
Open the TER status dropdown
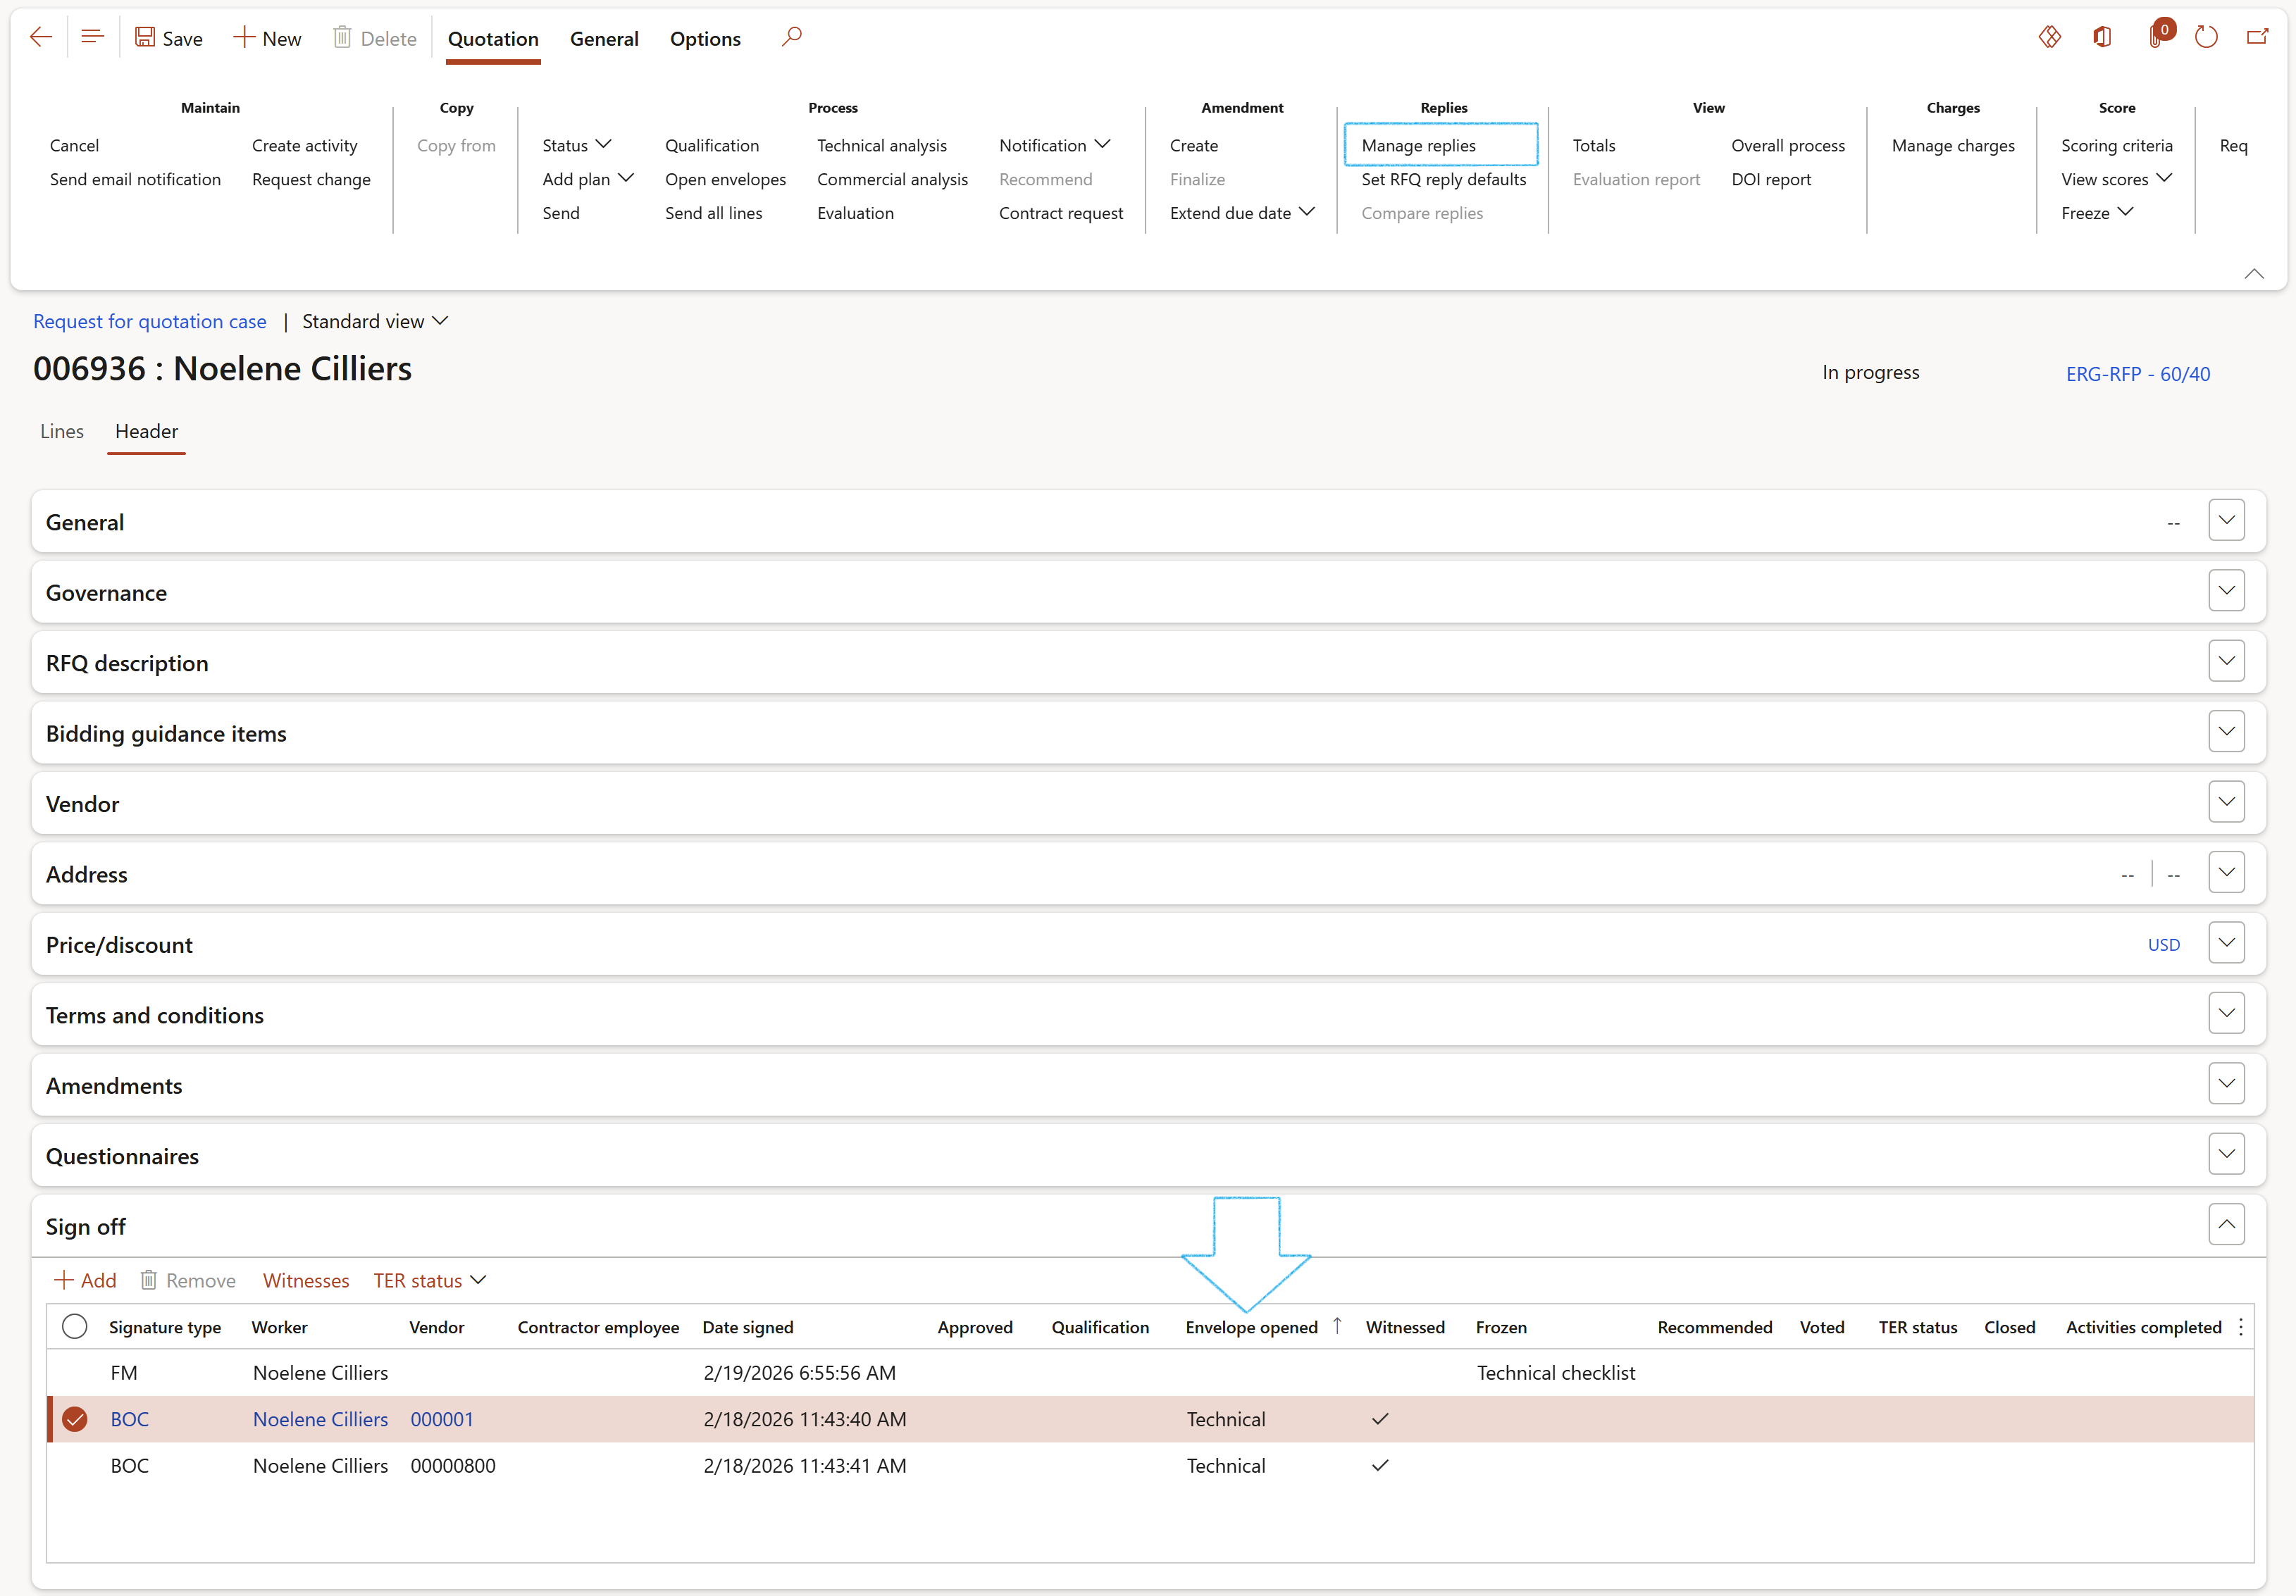click(x=430, y=1281)
